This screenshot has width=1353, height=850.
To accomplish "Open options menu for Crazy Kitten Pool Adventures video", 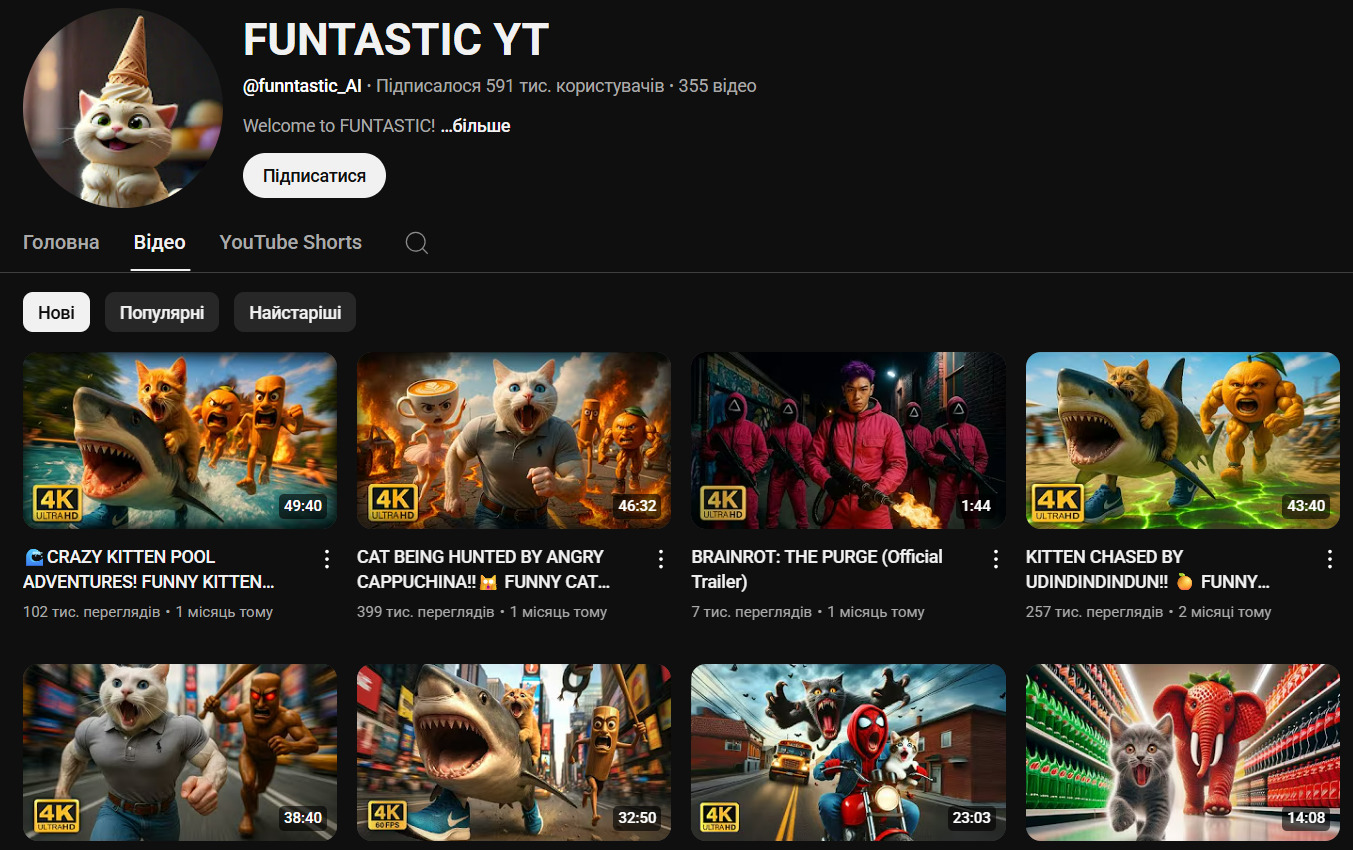I will (x=327, y=559).
